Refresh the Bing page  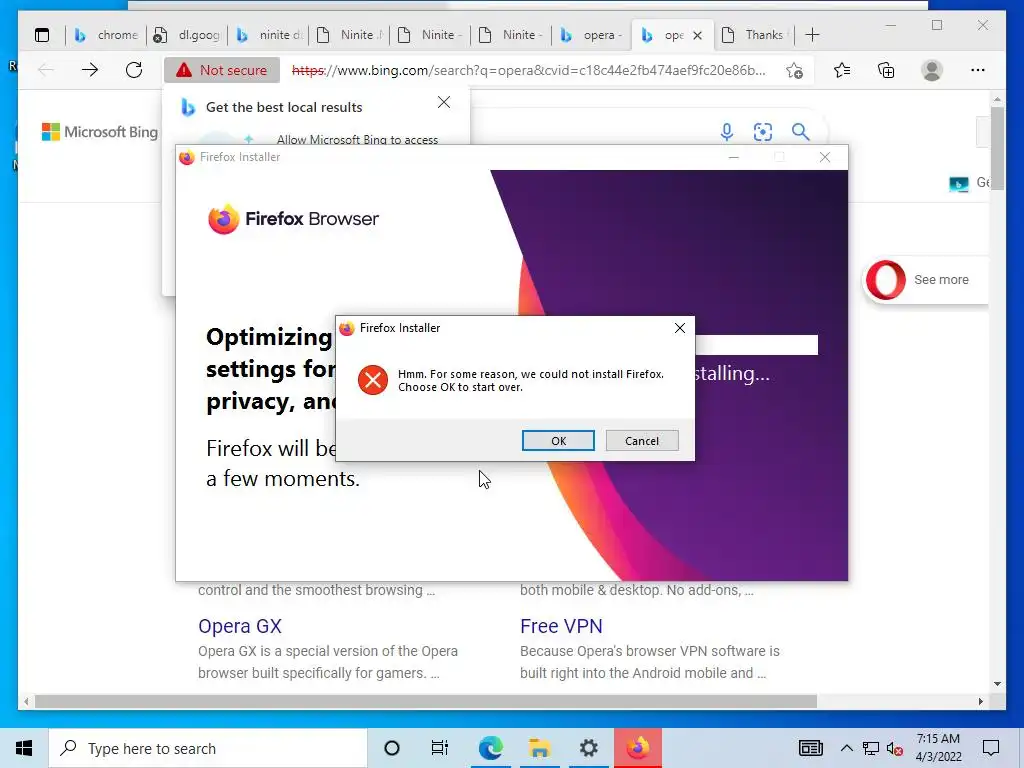(x=134, y=70)
